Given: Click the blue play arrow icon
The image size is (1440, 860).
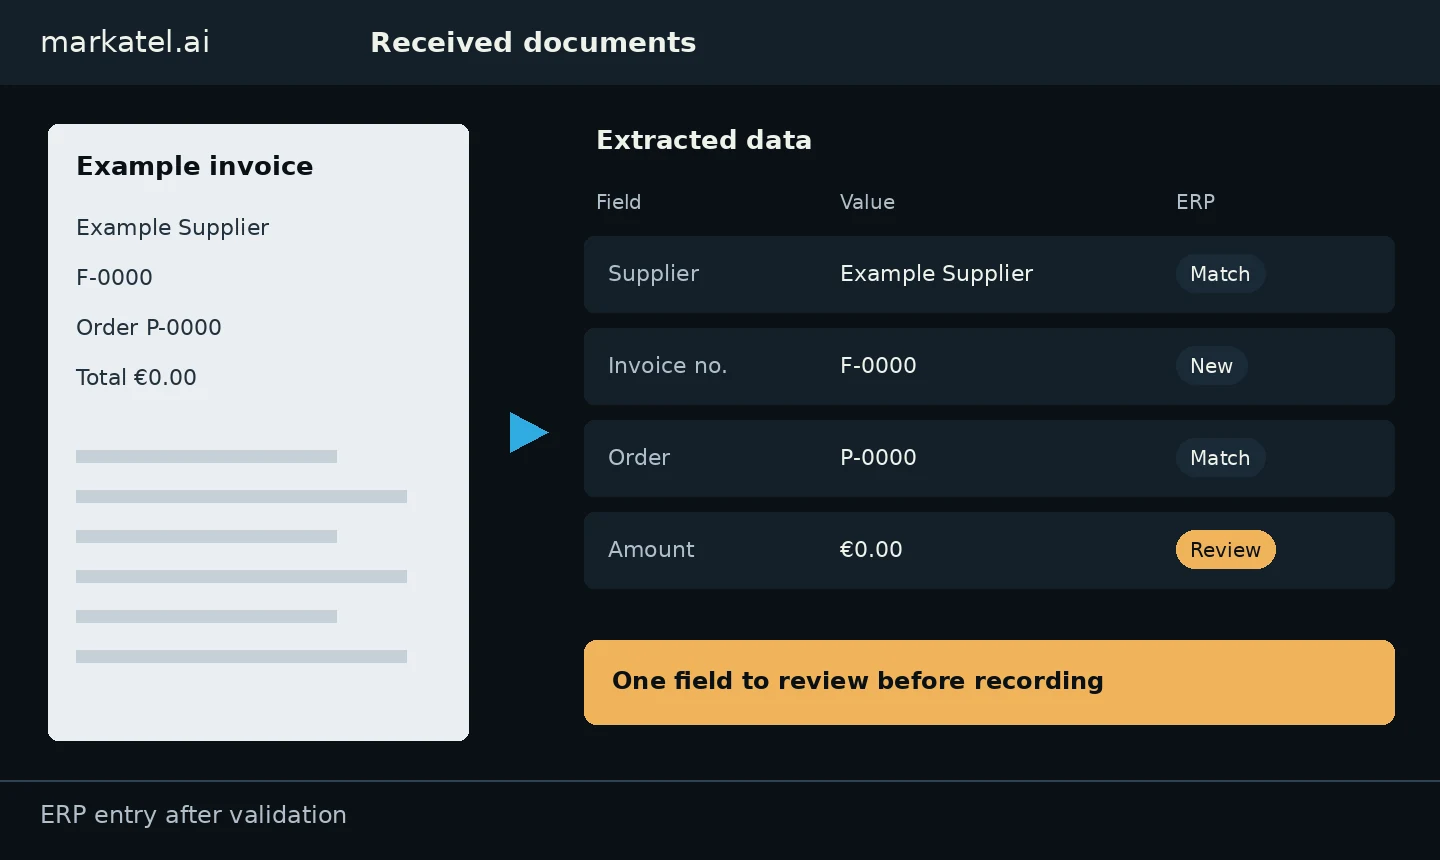Looking at the screenshot, I should pos(529,432).
